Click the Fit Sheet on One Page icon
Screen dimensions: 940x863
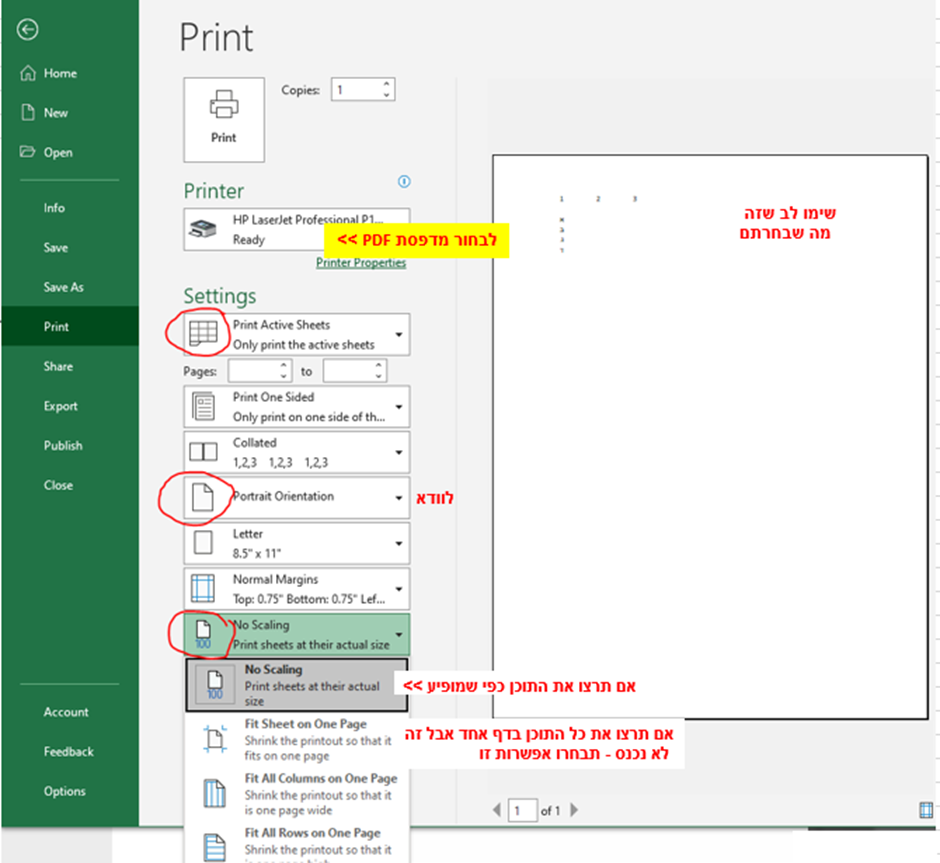point(215,739)
